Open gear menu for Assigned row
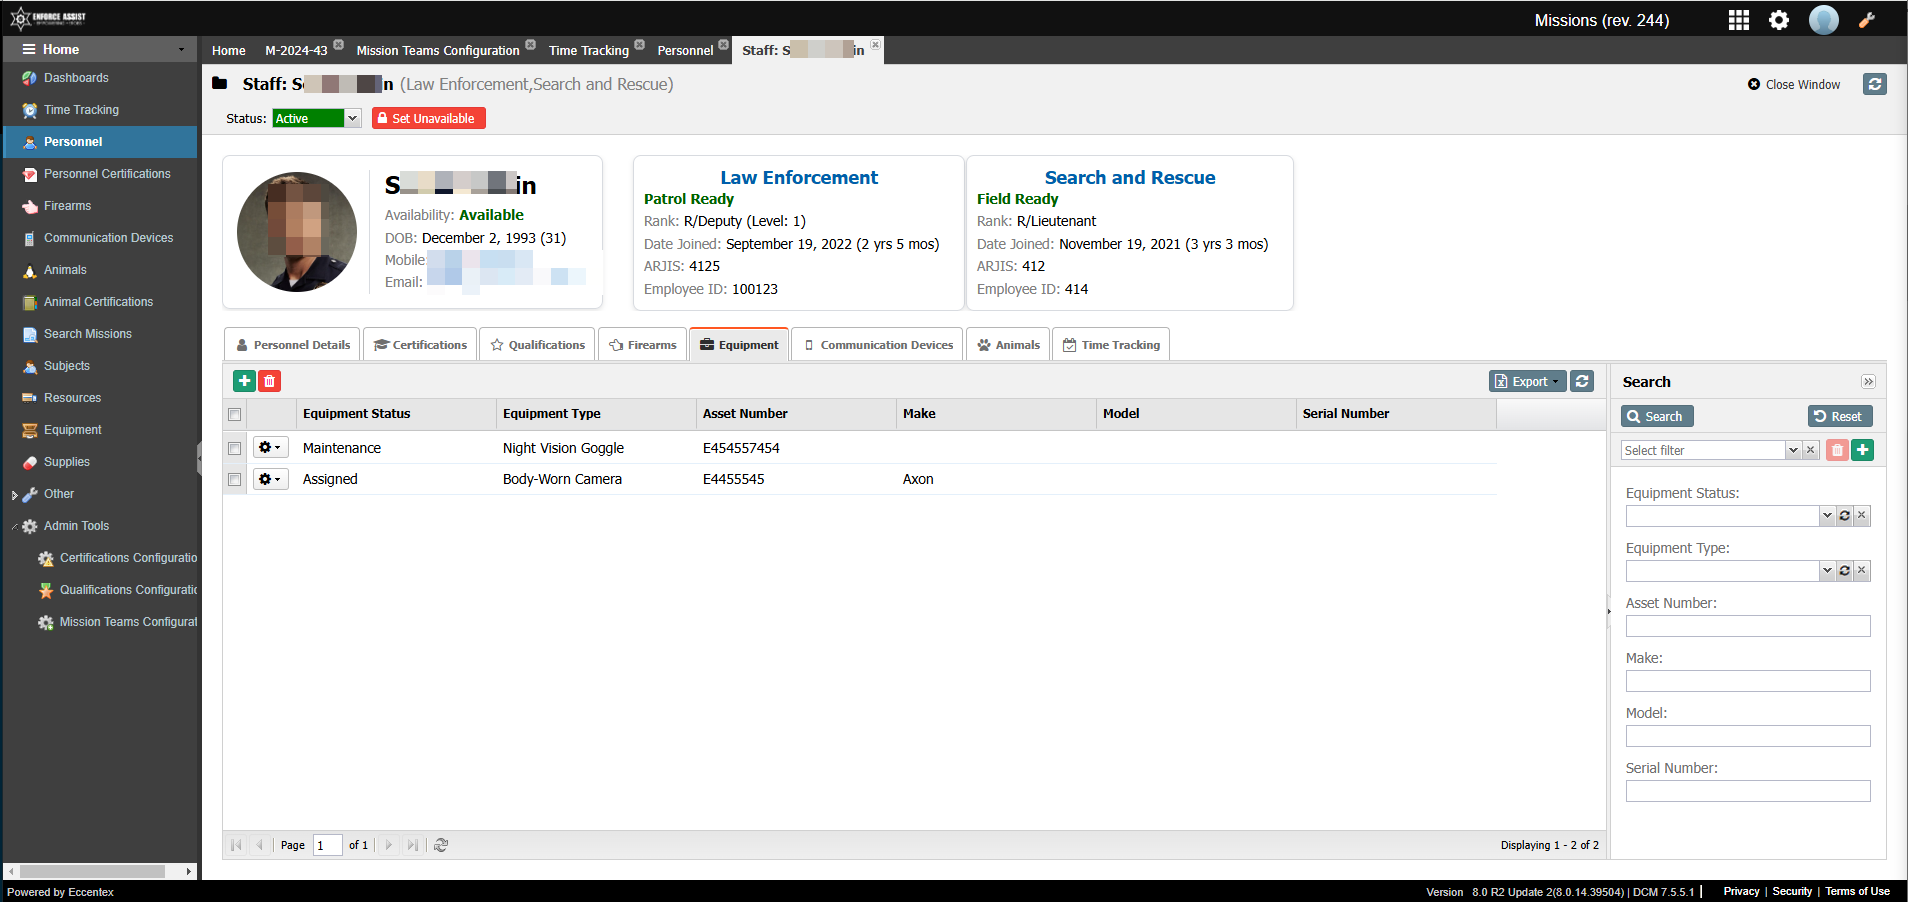The width and height of the screenshot is (1908, 902). pos(269,479)
